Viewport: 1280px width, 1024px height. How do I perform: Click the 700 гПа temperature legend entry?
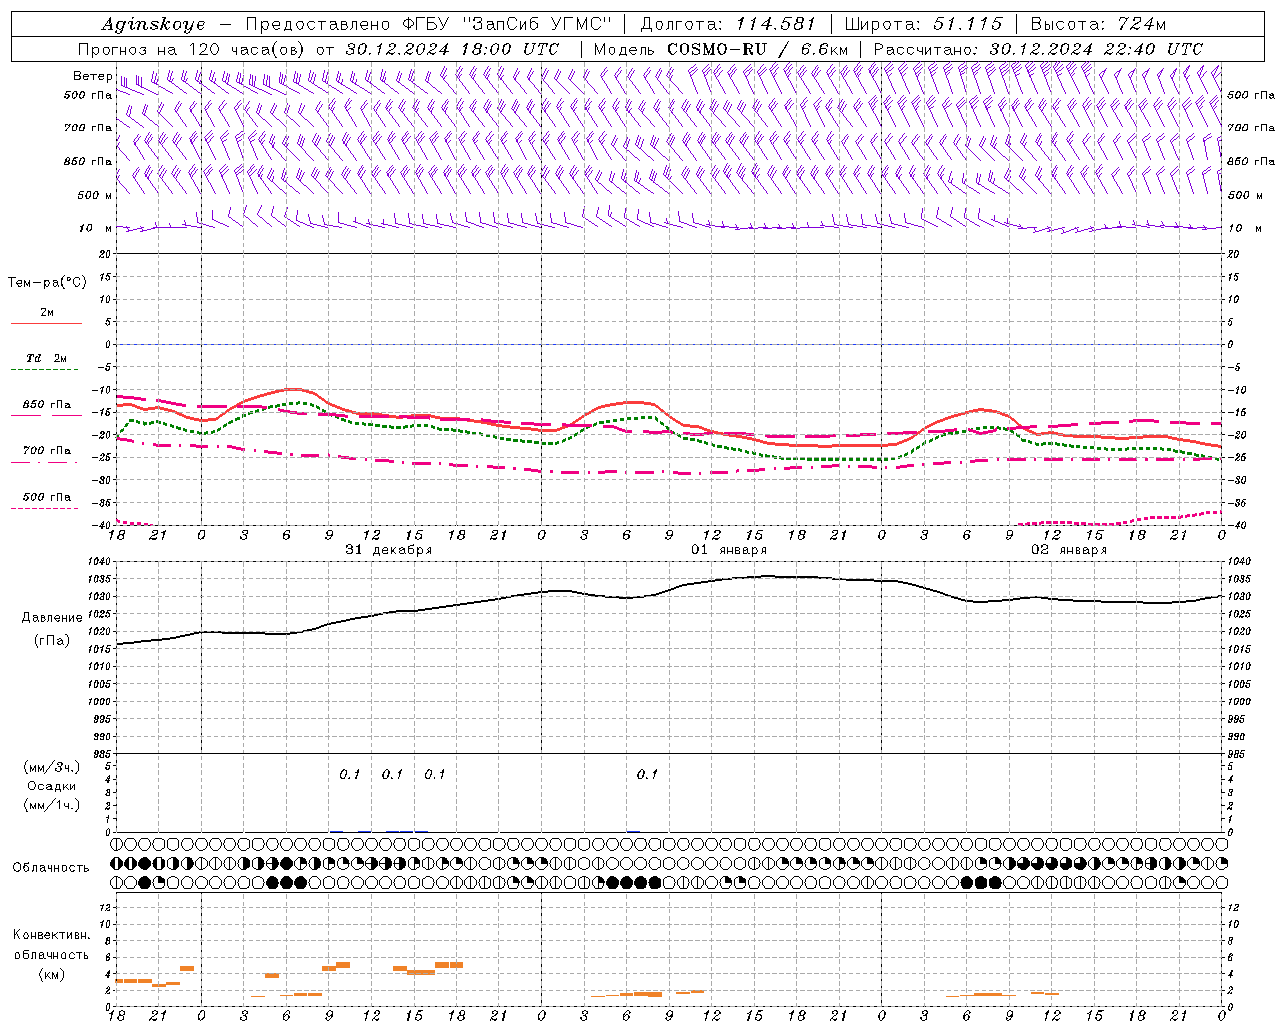46,451
